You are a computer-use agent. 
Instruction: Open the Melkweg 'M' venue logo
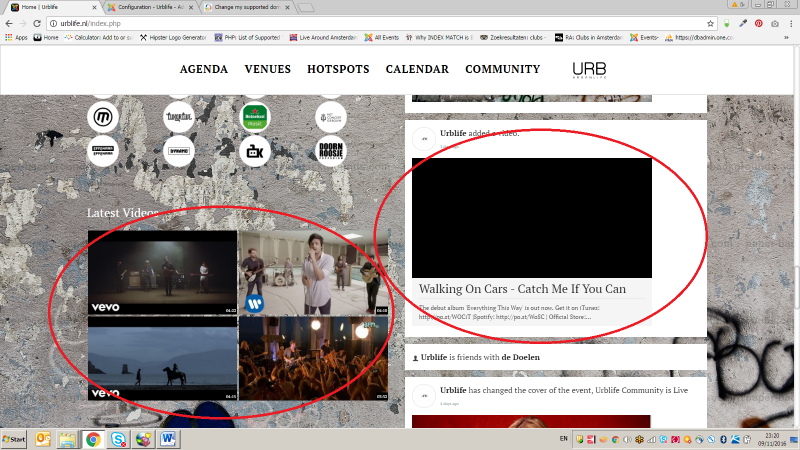pyautogui.click(x=103, y=117)
